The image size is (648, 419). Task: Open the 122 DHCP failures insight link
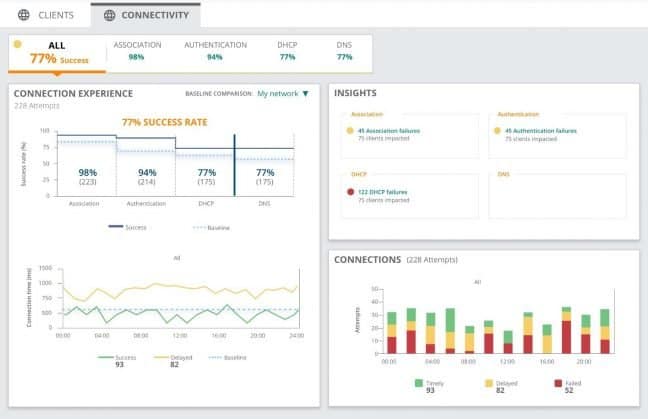click(382, 192)
